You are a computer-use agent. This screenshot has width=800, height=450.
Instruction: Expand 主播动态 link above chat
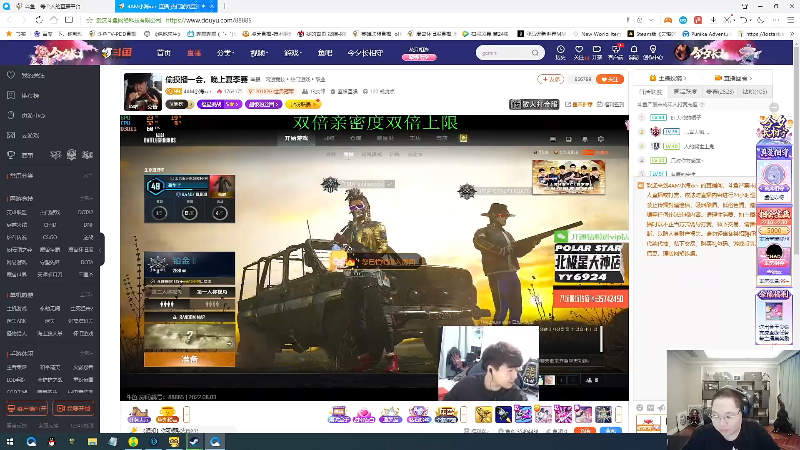click(668, 78)
